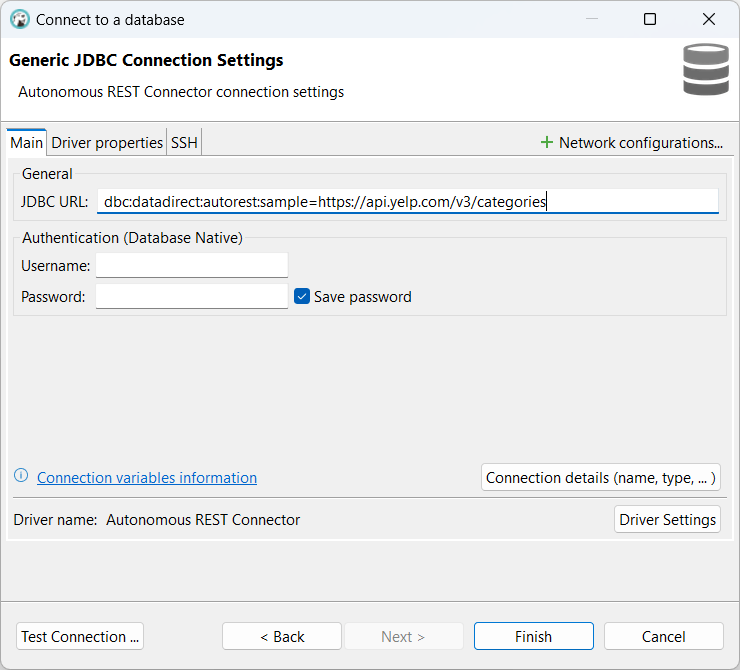Open the Connection variables information link

[147, 478]
